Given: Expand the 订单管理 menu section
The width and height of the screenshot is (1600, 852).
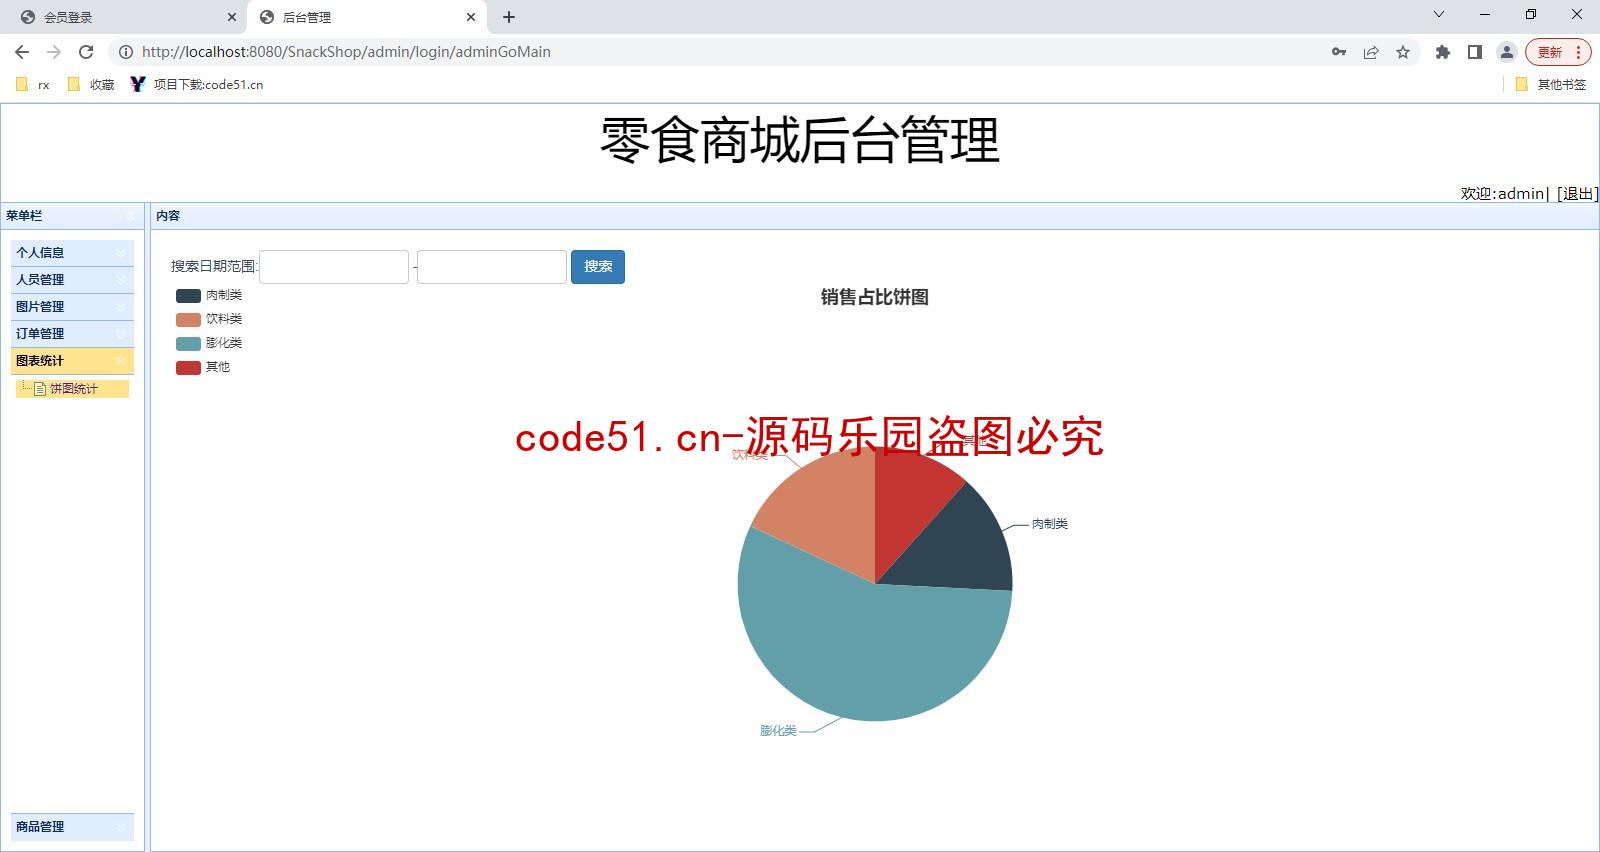Looking at the screenshot, I should click(72, 334).
